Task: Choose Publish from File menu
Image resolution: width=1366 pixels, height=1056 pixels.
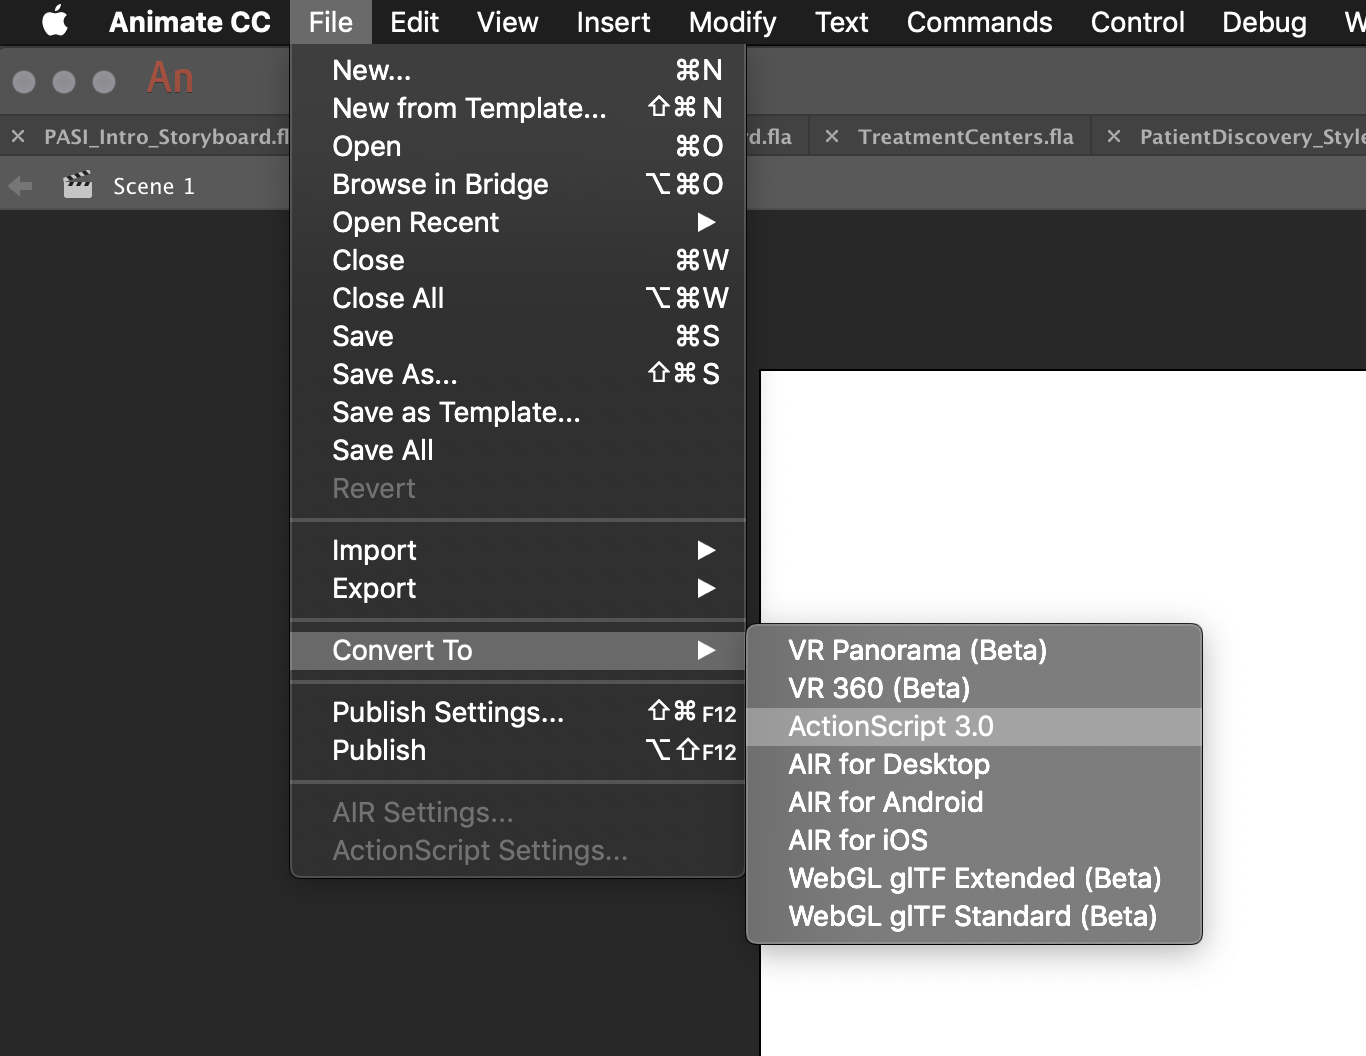Action: point(518,750)
